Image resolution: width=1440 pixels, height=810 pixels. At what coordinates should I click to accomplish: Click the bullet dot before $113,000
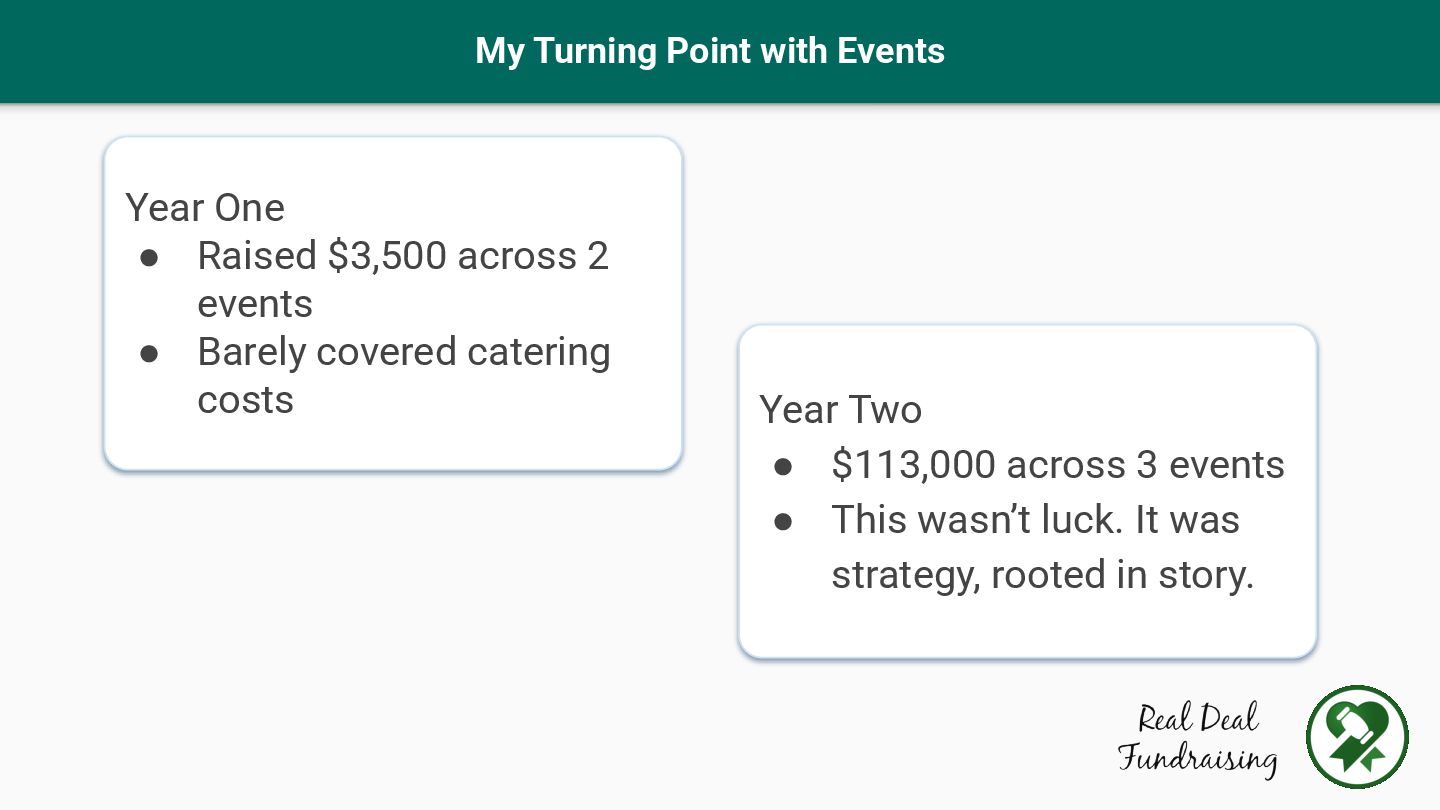pyautogui.click(x=783, y=467)
